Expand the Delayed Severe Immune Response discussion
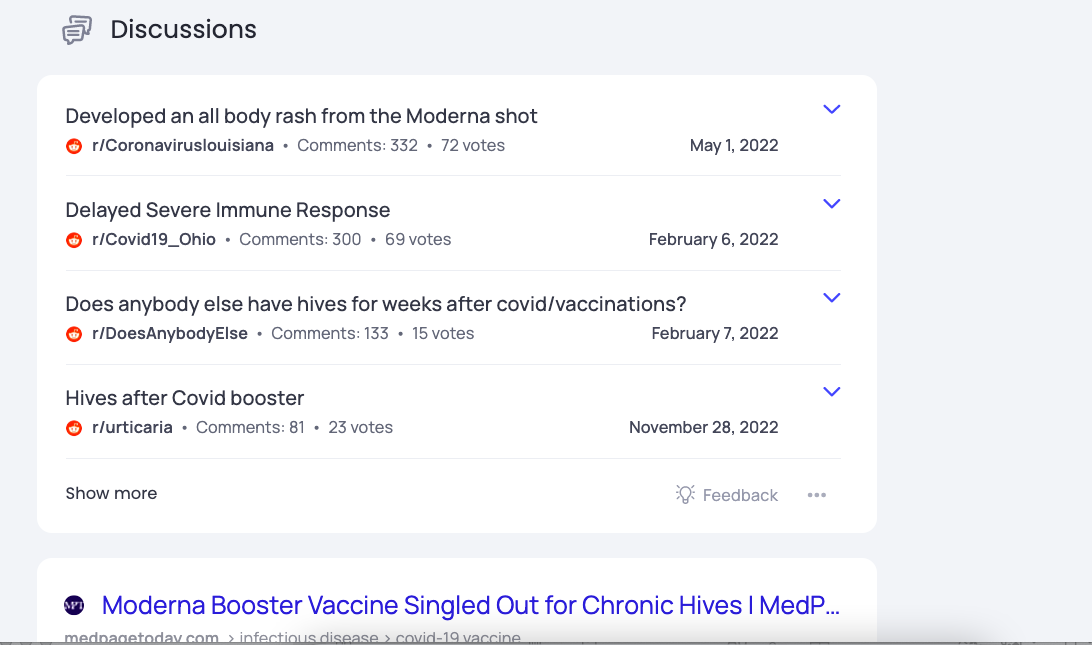Viewport: 1092px width, 645px height. (832, 203)
